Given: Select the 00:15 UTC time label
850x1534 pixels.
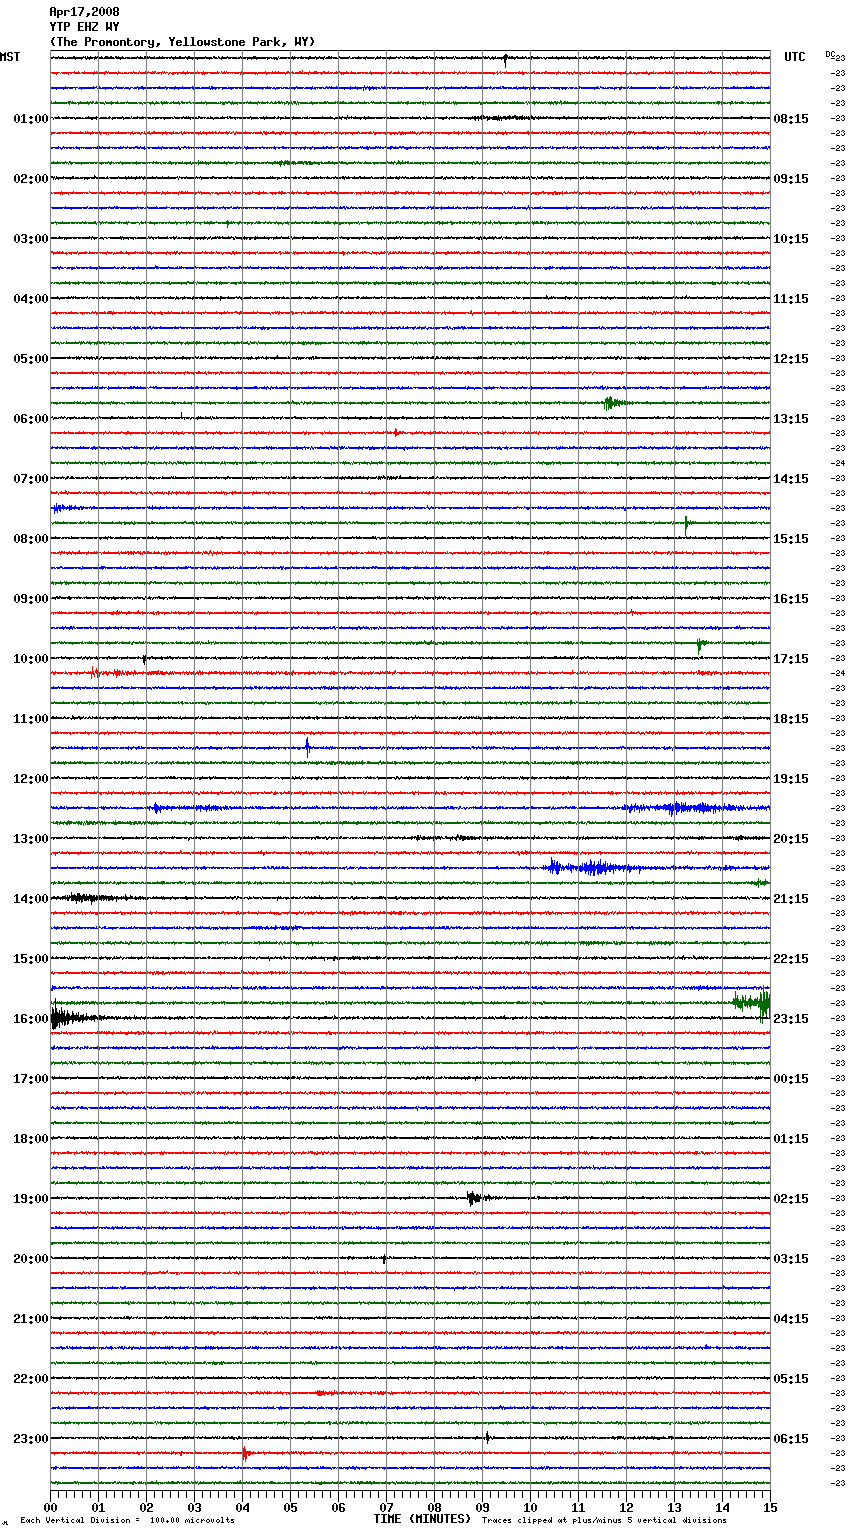Looking at the screenshot, I should tap(791, 1079).
